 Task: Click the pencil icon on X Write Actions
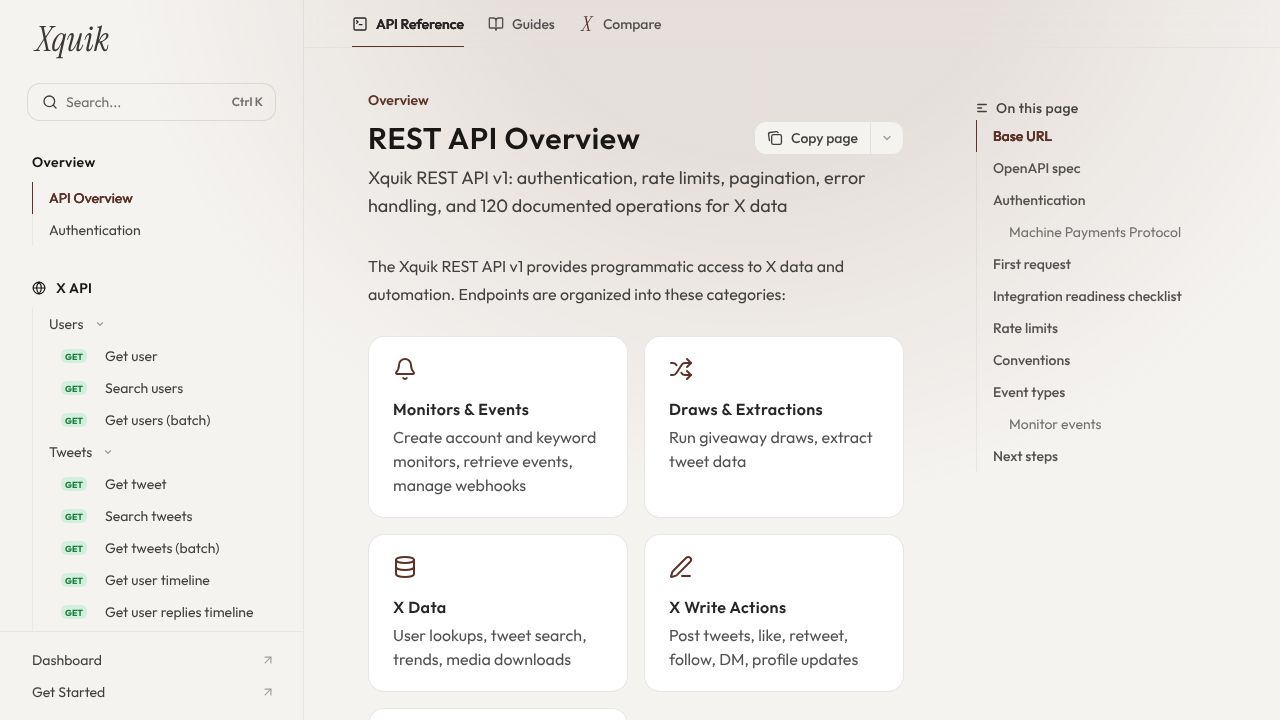(x=681, y=567)
